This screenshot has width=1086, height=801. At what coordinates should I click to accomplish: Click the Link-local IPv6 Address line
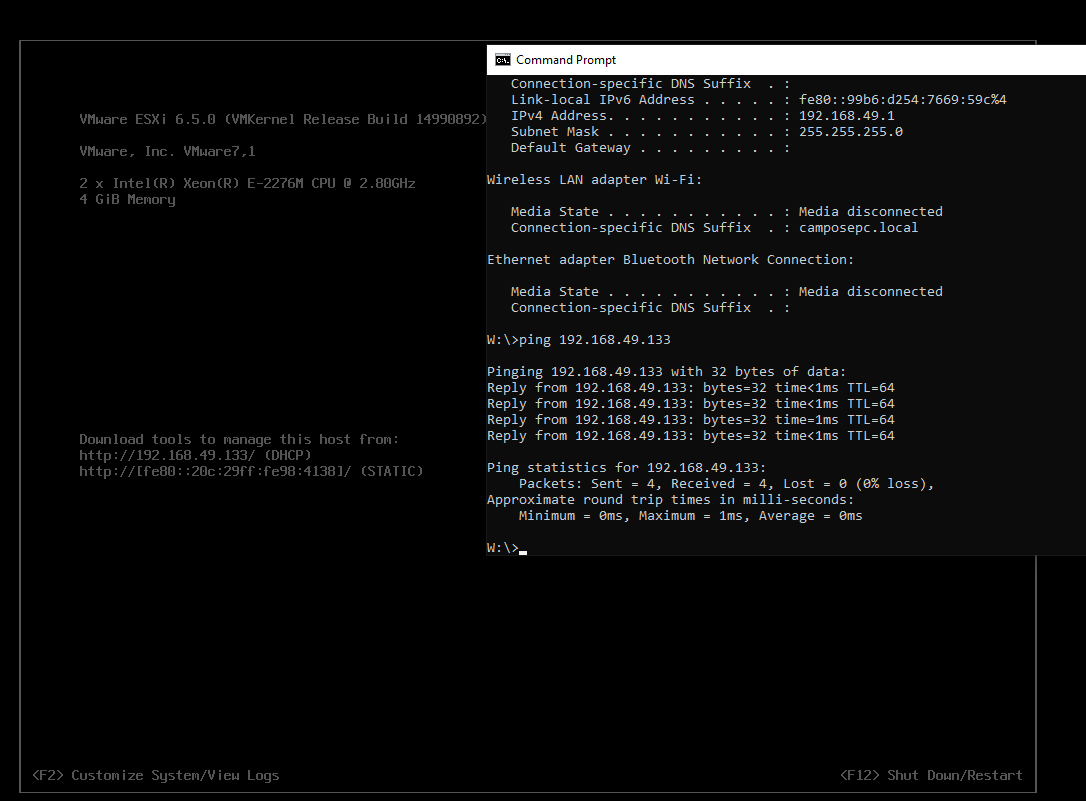(758, 100)
